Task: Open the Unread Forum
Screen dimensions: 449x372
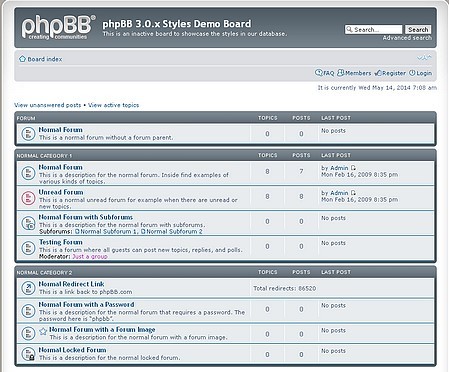Action: [61, 192]
